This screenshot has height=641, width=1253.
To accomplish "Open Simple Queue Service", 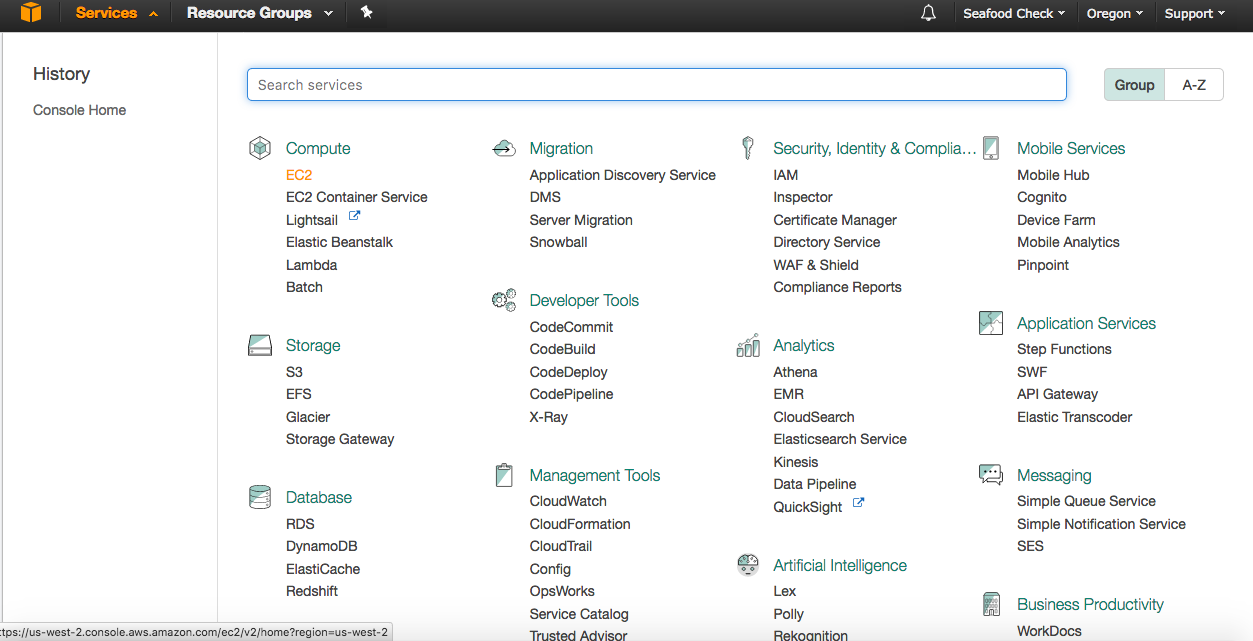I will pyautogui.click(x=1086, y=501).
